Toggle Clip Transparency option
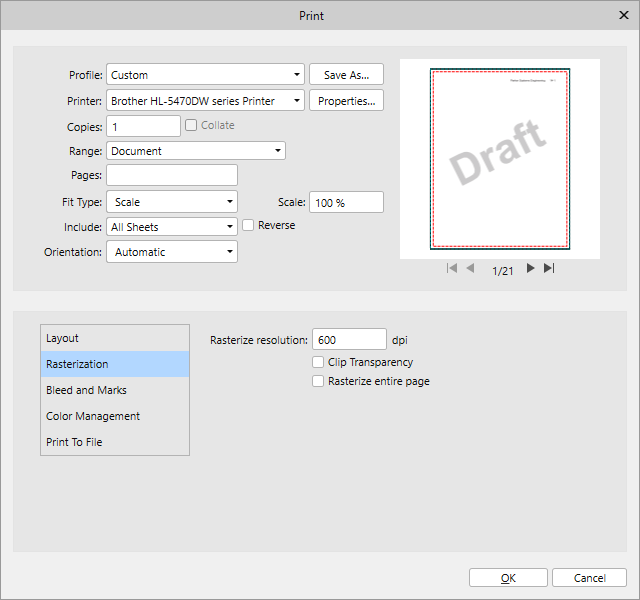640x600 pixels. 318,362
